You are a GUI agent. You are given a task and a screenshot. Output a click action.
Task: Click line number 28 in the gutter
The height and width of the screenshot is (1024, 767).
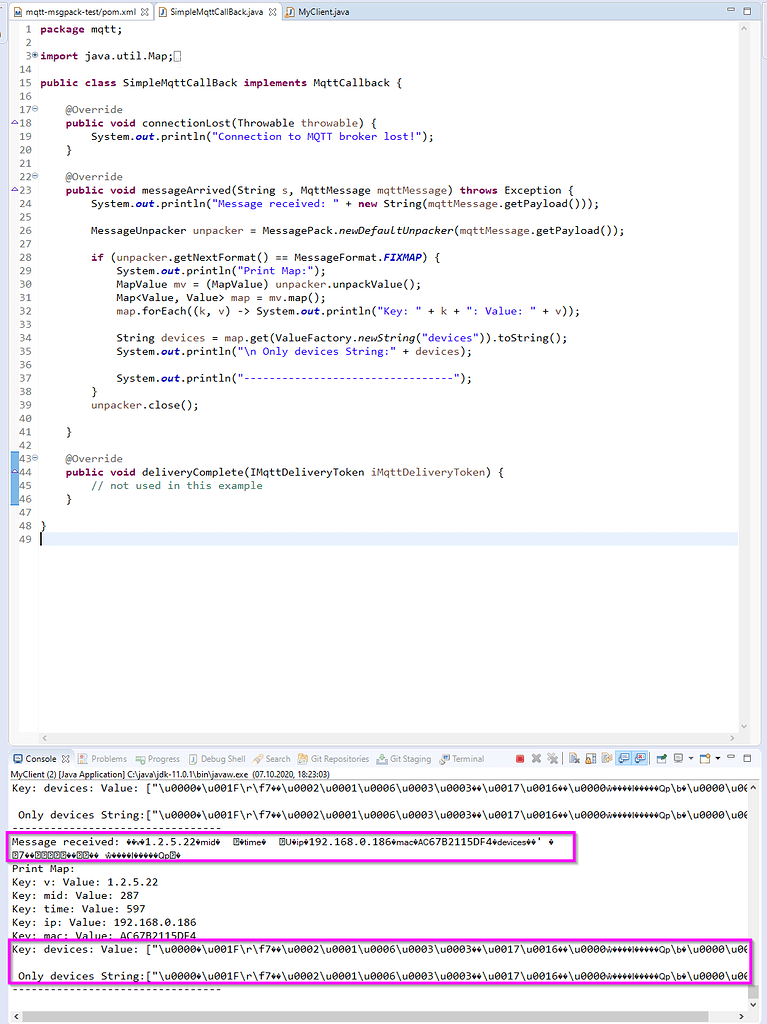point(25,257)
